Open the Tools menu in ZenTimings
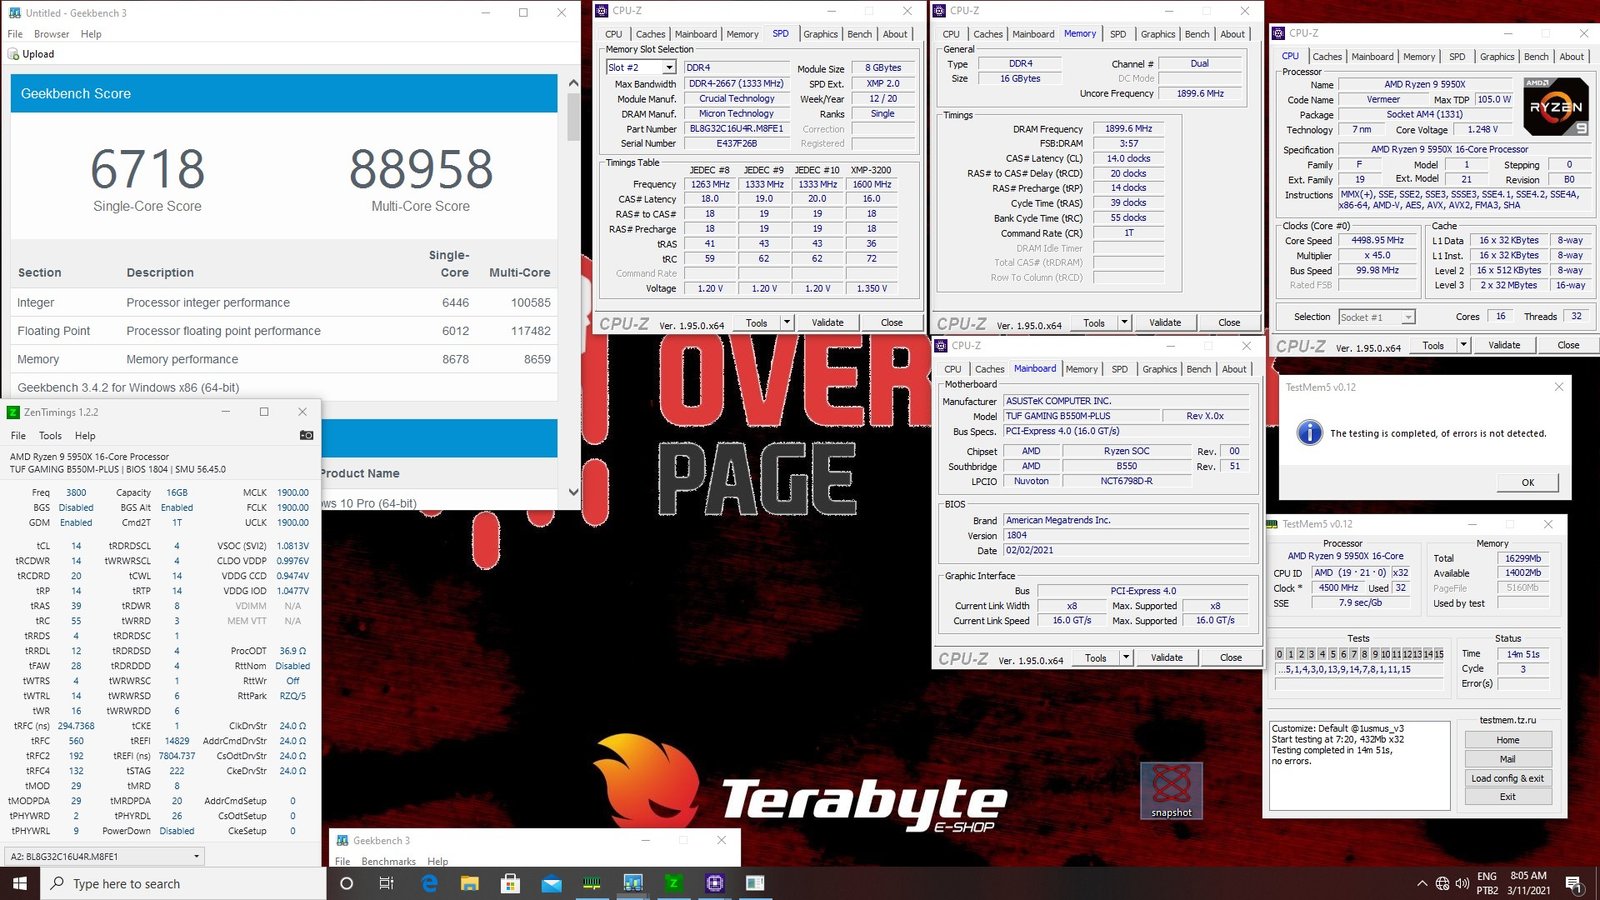The width and height of the screenshot is (1600, 900). [x=50, y=435]
